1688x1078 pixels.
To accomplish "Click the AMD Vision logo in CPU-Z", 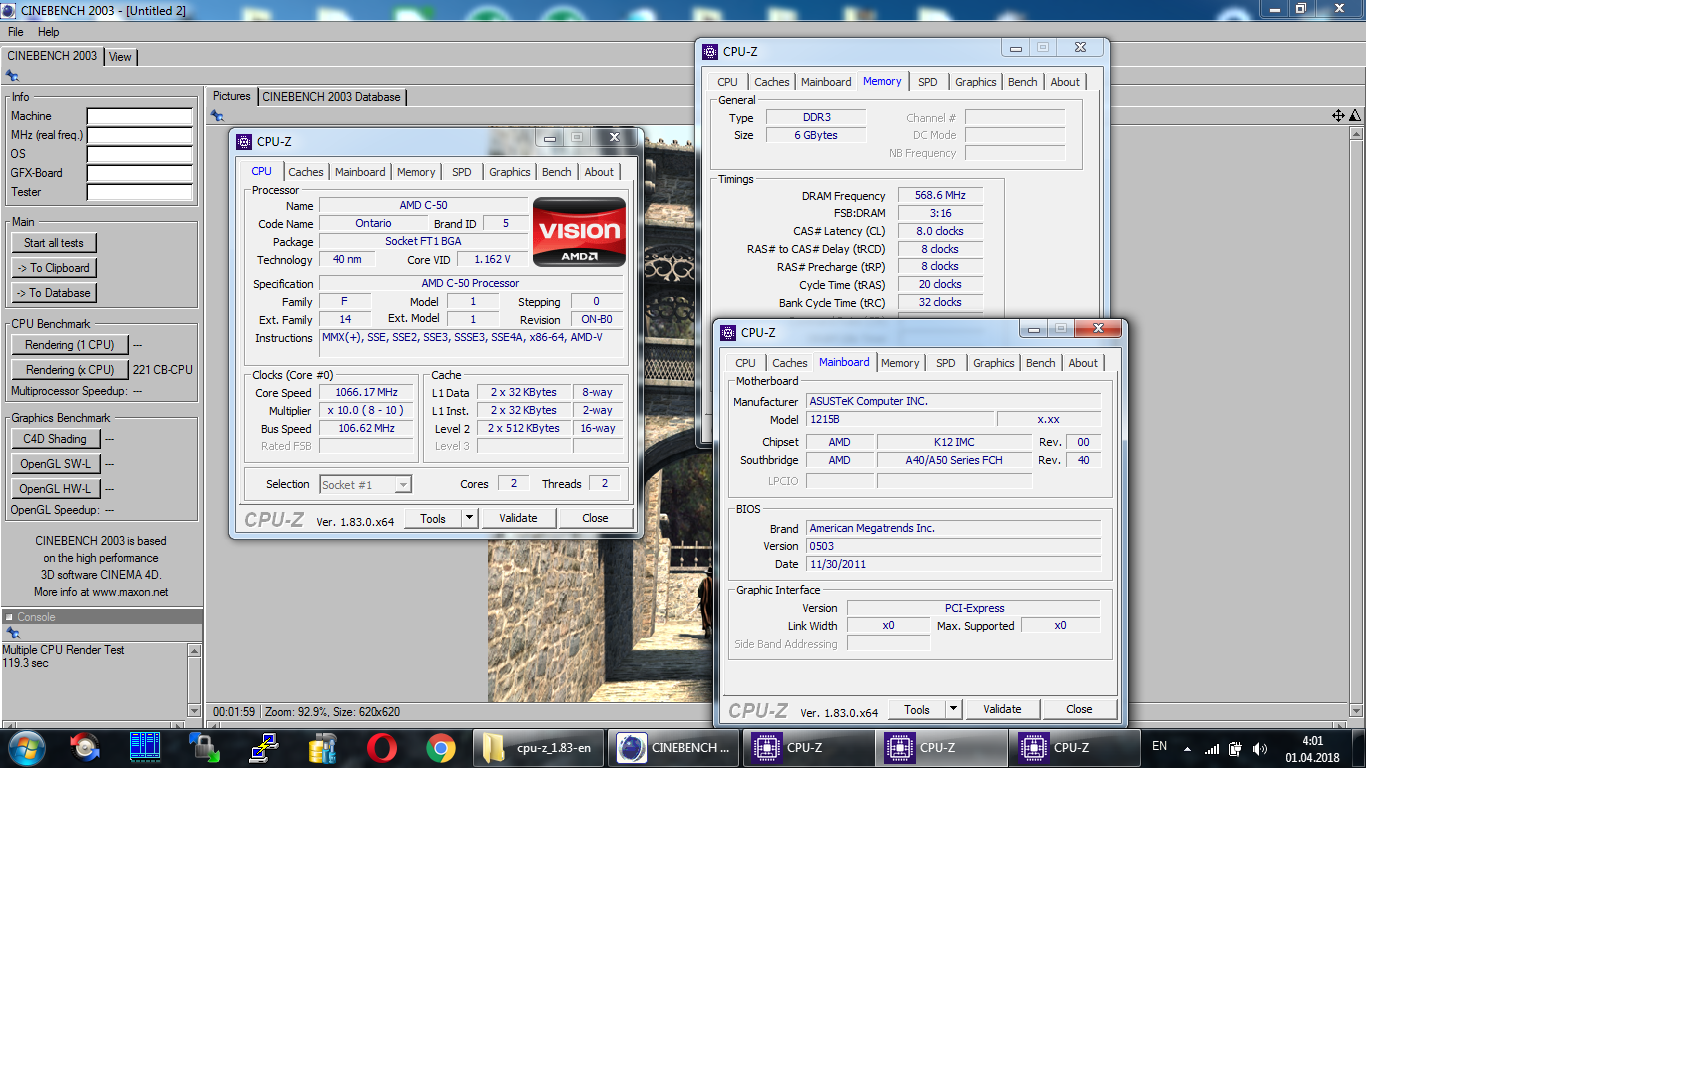I will (x=579, y=232).
